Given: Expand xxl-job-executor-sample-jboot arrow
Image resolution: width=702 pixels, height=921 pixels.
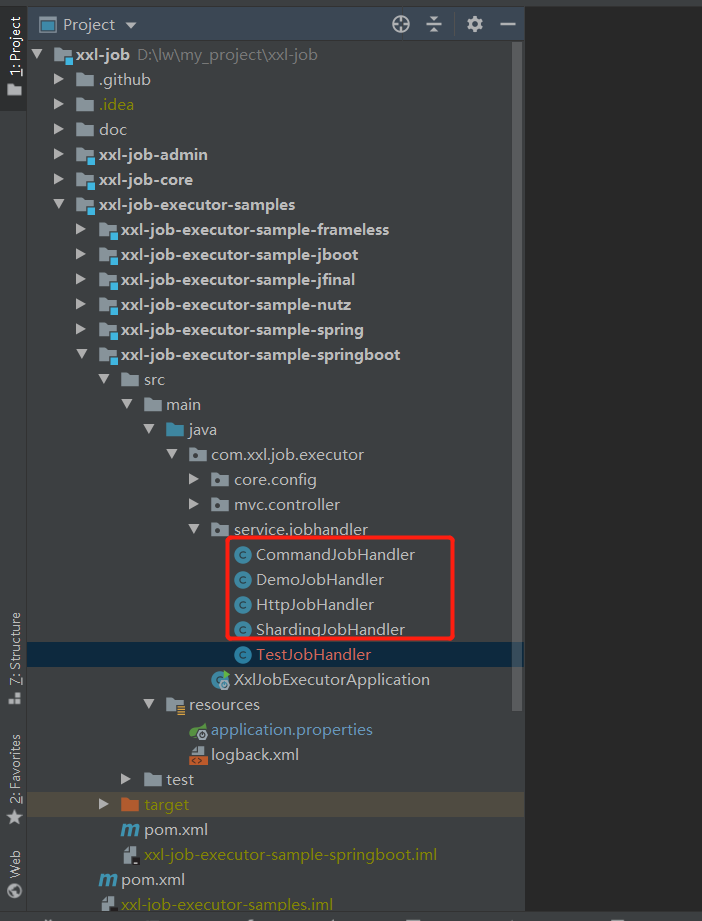Looking at the screenshot, I should tap(81, 254).
